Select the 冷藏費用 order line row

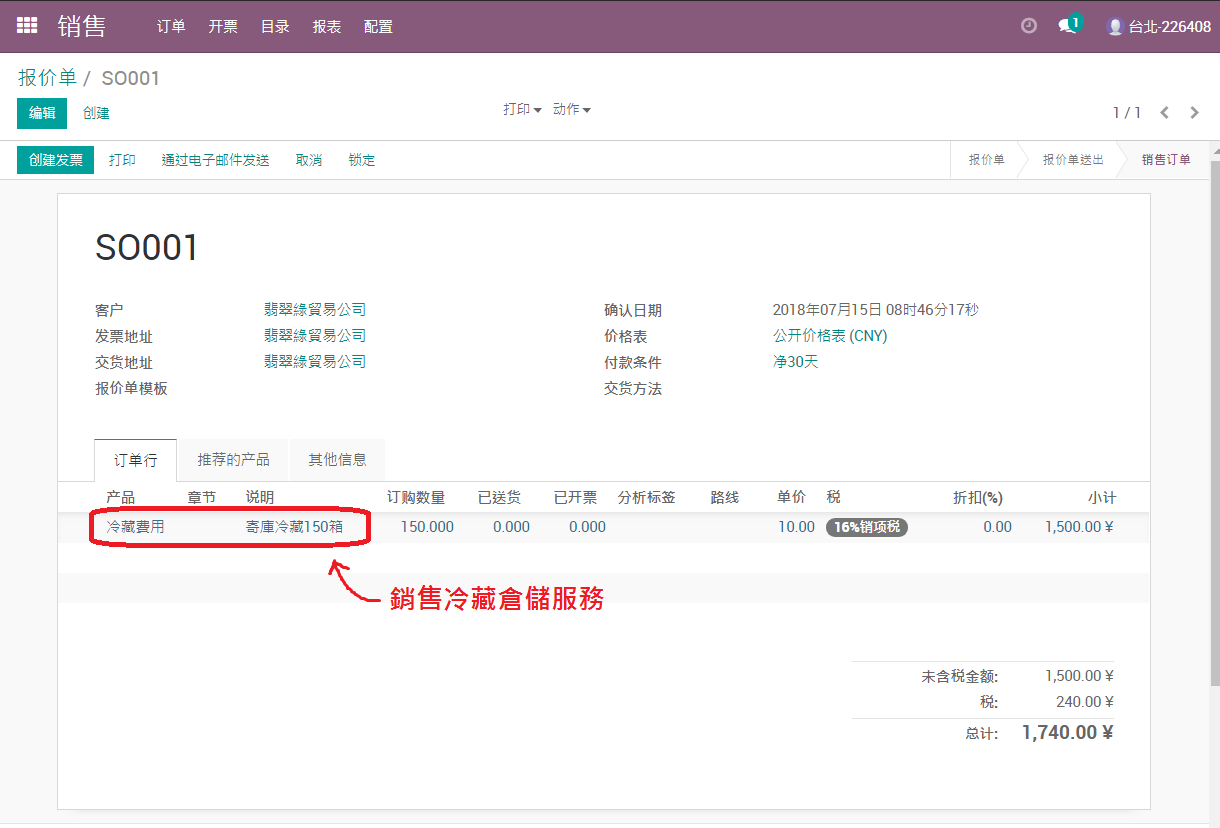pyautogui.click(x=603, y=527)
